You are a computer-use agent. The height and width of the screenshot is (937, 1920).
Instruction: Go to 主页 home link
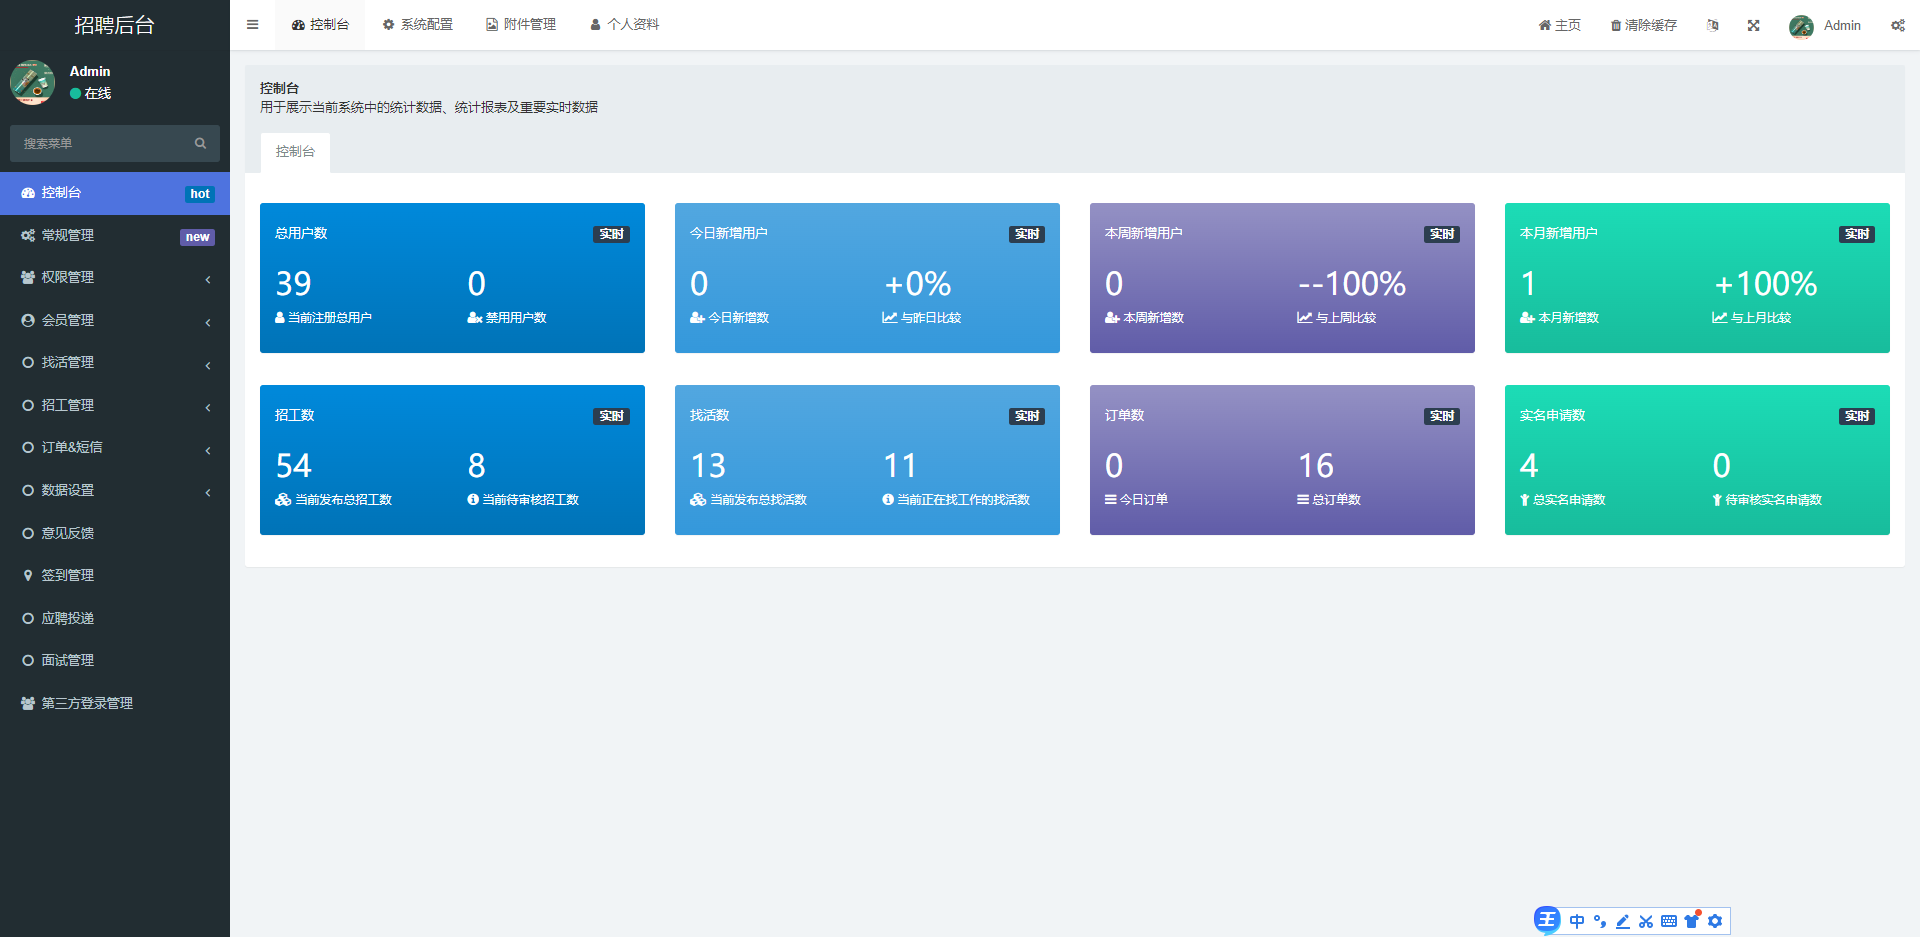tap(1559, 25)
